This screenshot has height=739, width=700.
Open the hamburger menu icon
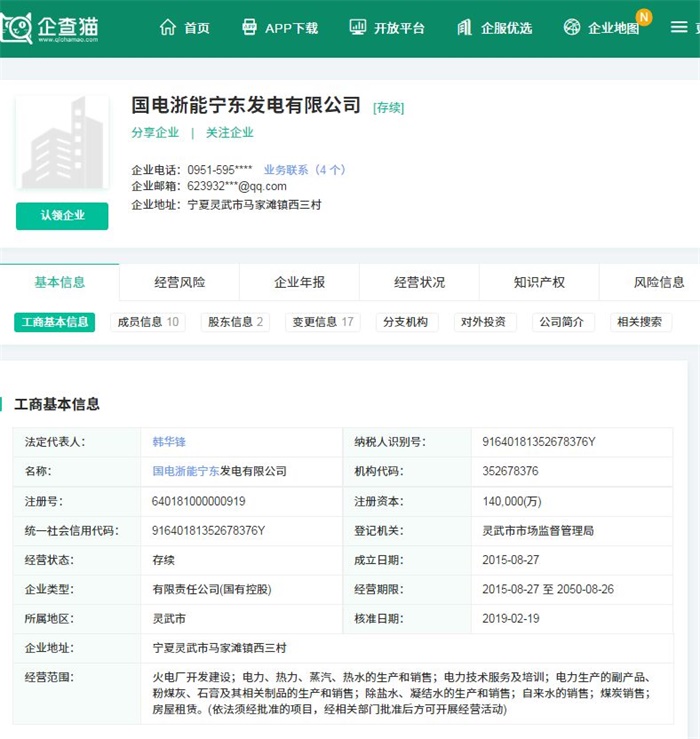click(679, 27)
